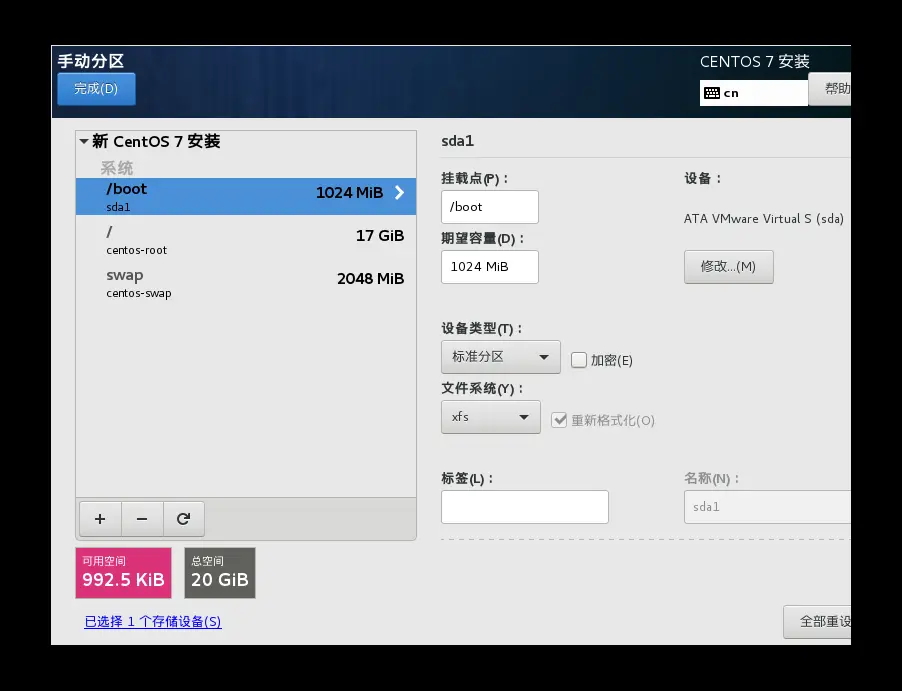
Task: Click the 修改...(M) modify device button
Action: [x=728, y=266]
